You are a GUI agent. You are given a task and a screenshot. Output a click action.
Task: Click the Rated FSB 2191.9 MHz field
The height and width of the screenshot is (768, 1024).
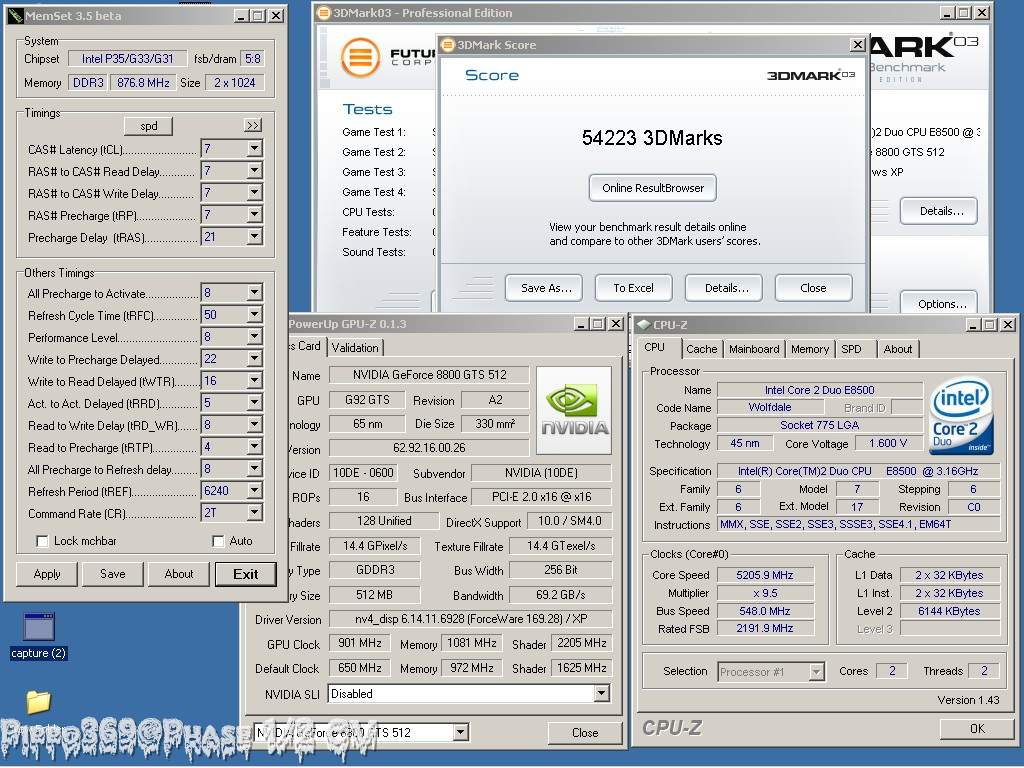tap(765, 628)
